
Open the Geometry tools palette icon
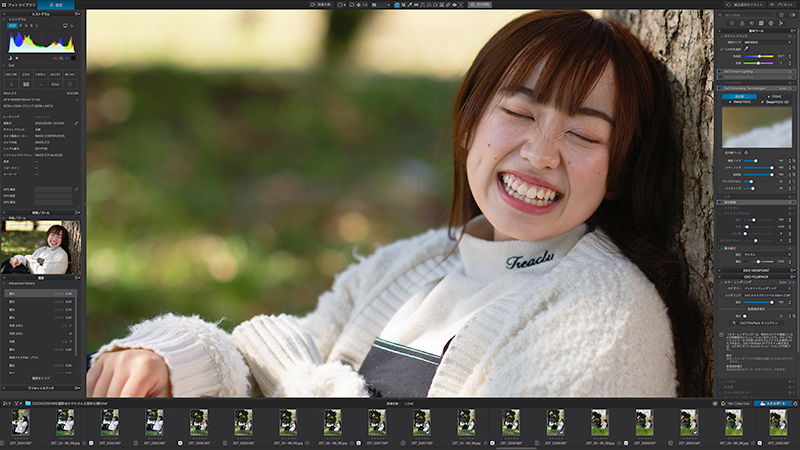point(761,23)
